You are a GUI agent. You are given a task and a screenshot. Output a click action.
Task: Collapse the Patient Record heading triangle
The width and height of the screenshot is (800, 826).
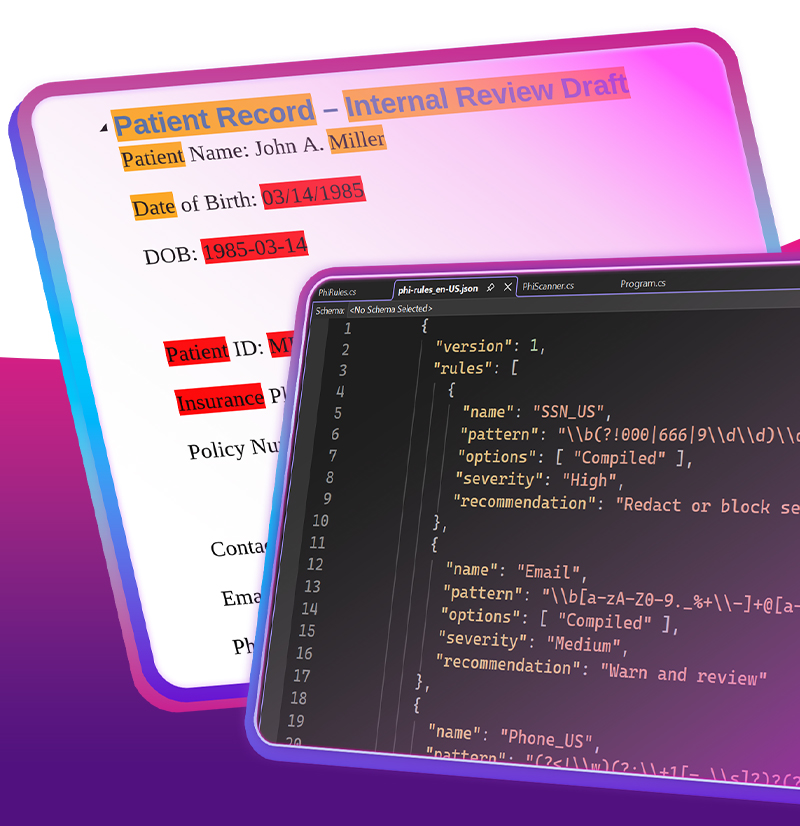click(x=103, y=129)
